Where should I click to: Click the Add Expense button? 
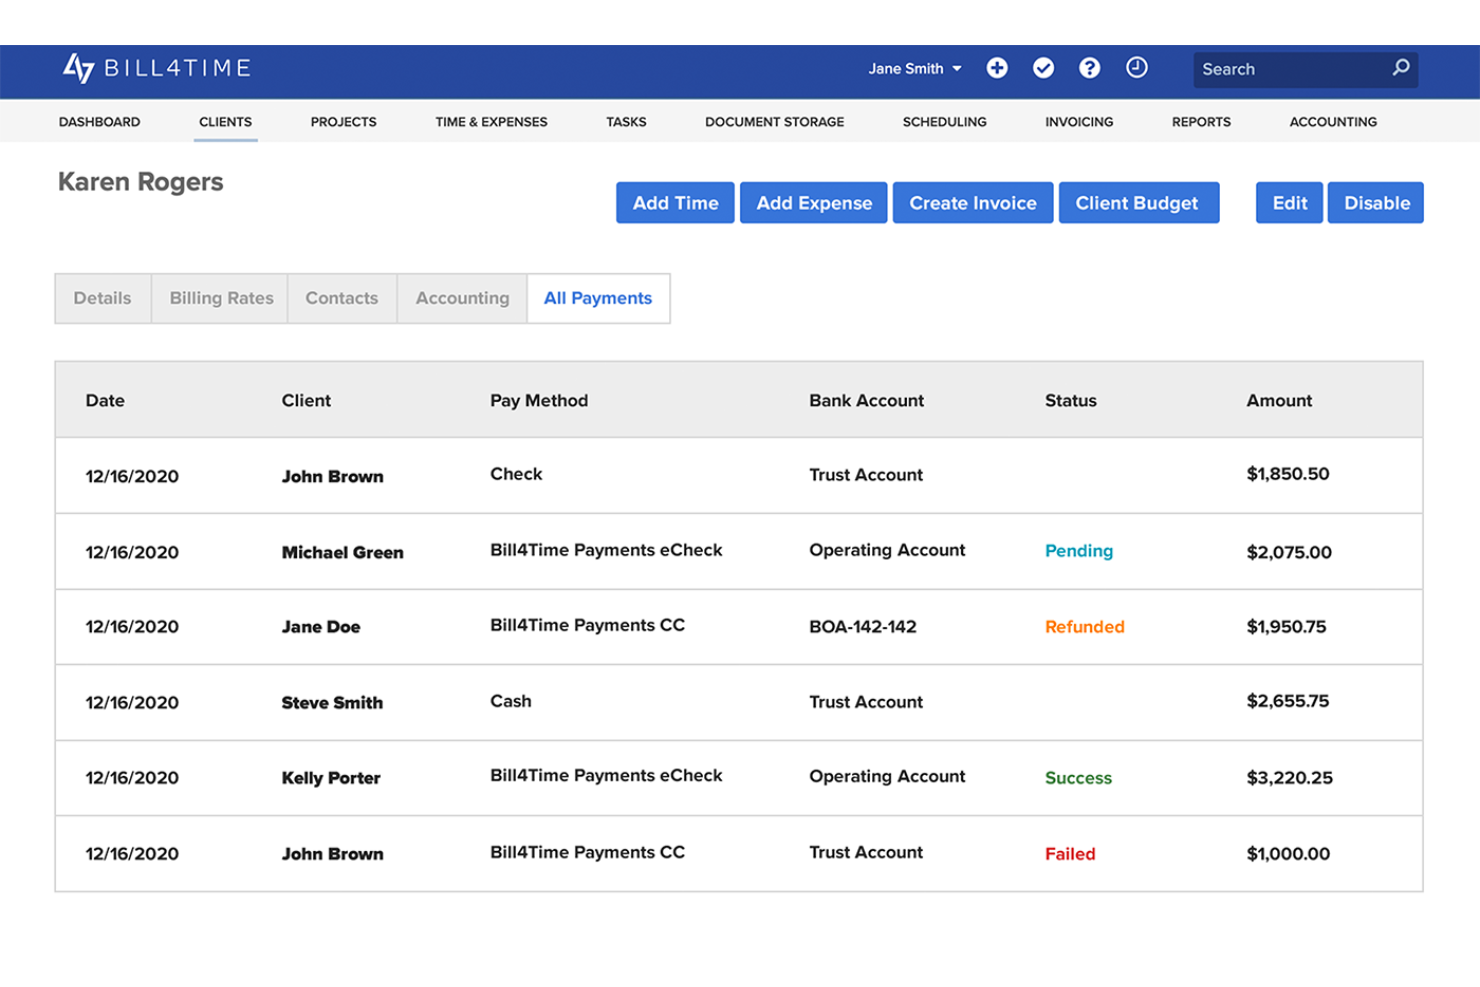(814, 203)
